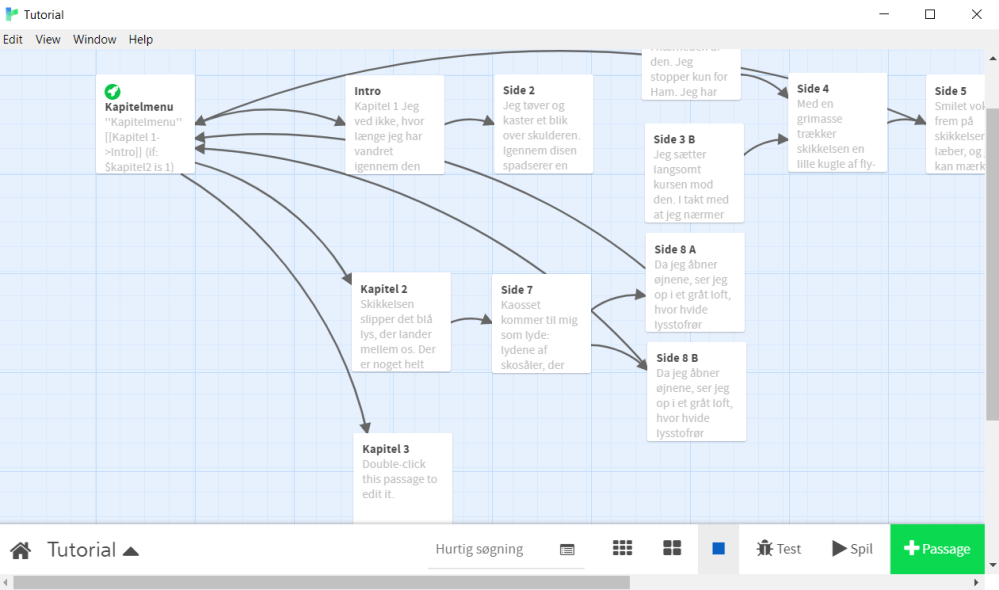Open the find and replace dialog icon
The width and height of the screenshot is (999, 590).
pos(567,549)
